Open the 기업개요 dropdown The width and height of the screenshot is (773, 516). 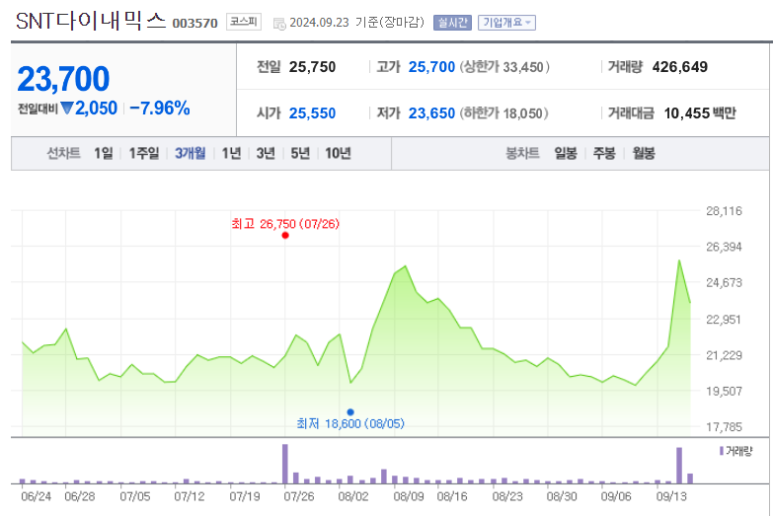click(506, 23)
